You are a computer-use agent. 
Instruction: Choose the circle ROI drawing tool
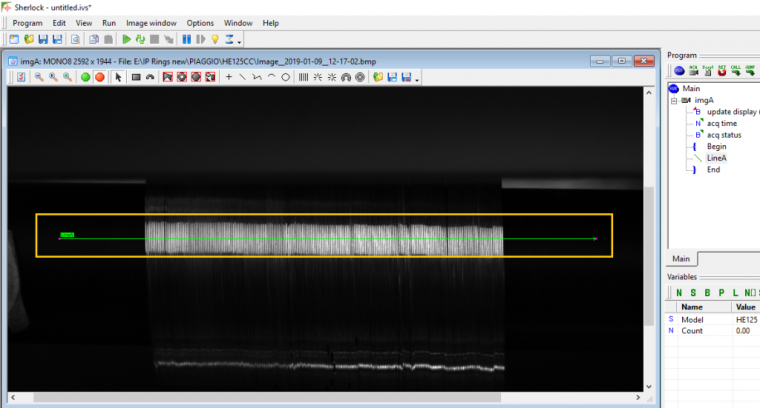click(286, 77)
